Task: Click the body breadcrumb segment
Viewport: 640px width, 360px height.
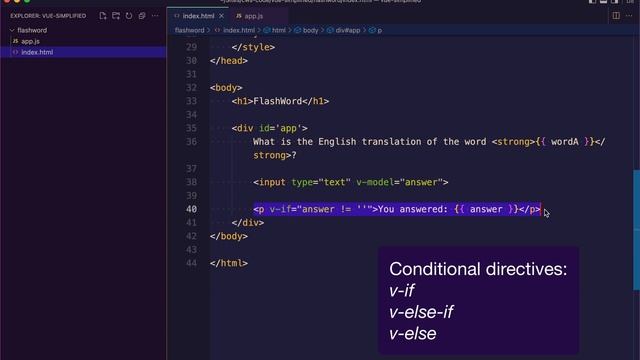Action: [310, 30]
